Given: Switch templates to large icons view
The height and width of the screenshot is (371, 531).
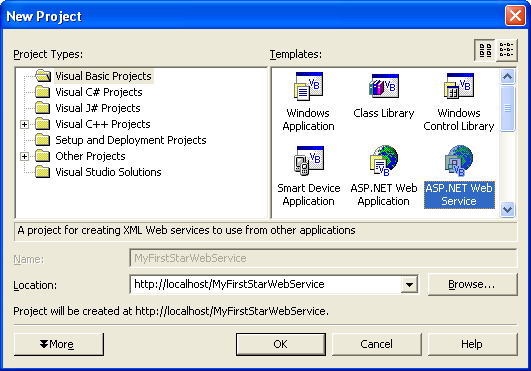Looking at the screenshot, I should point(485,50).
